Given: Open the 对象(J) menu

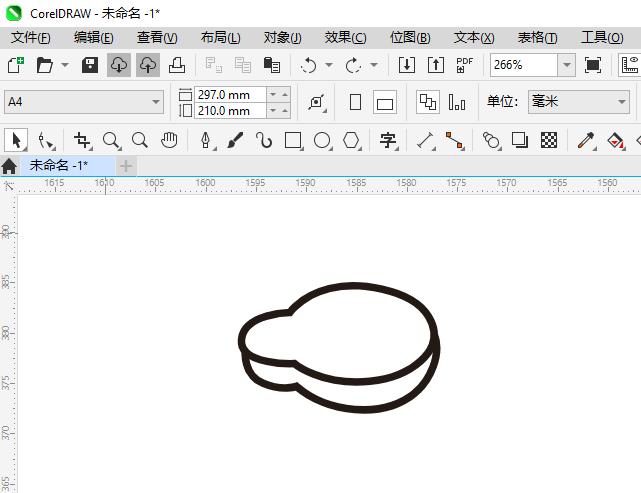Looking at the screenshot, I should pos(282,38).
